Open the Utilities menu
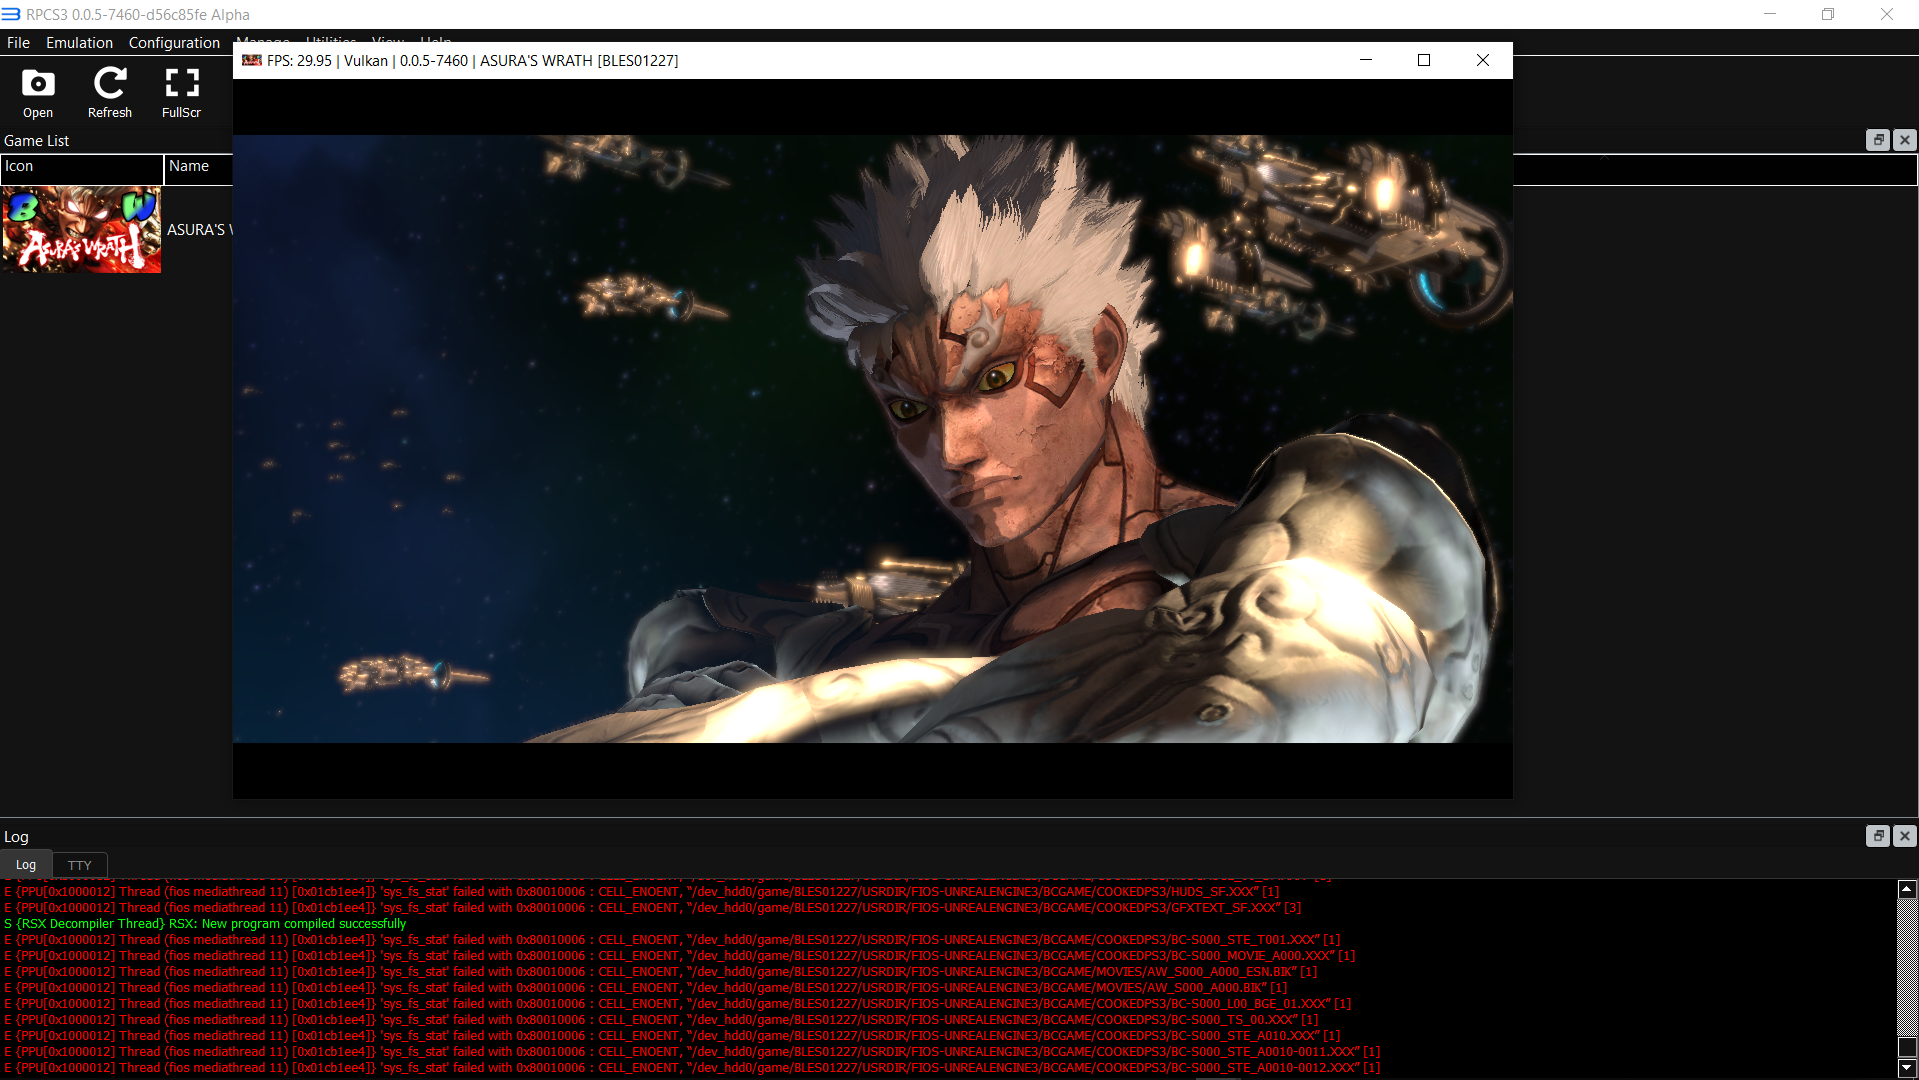The width and height of the screenshot is (1919, 1080). [x=330, y=42]
